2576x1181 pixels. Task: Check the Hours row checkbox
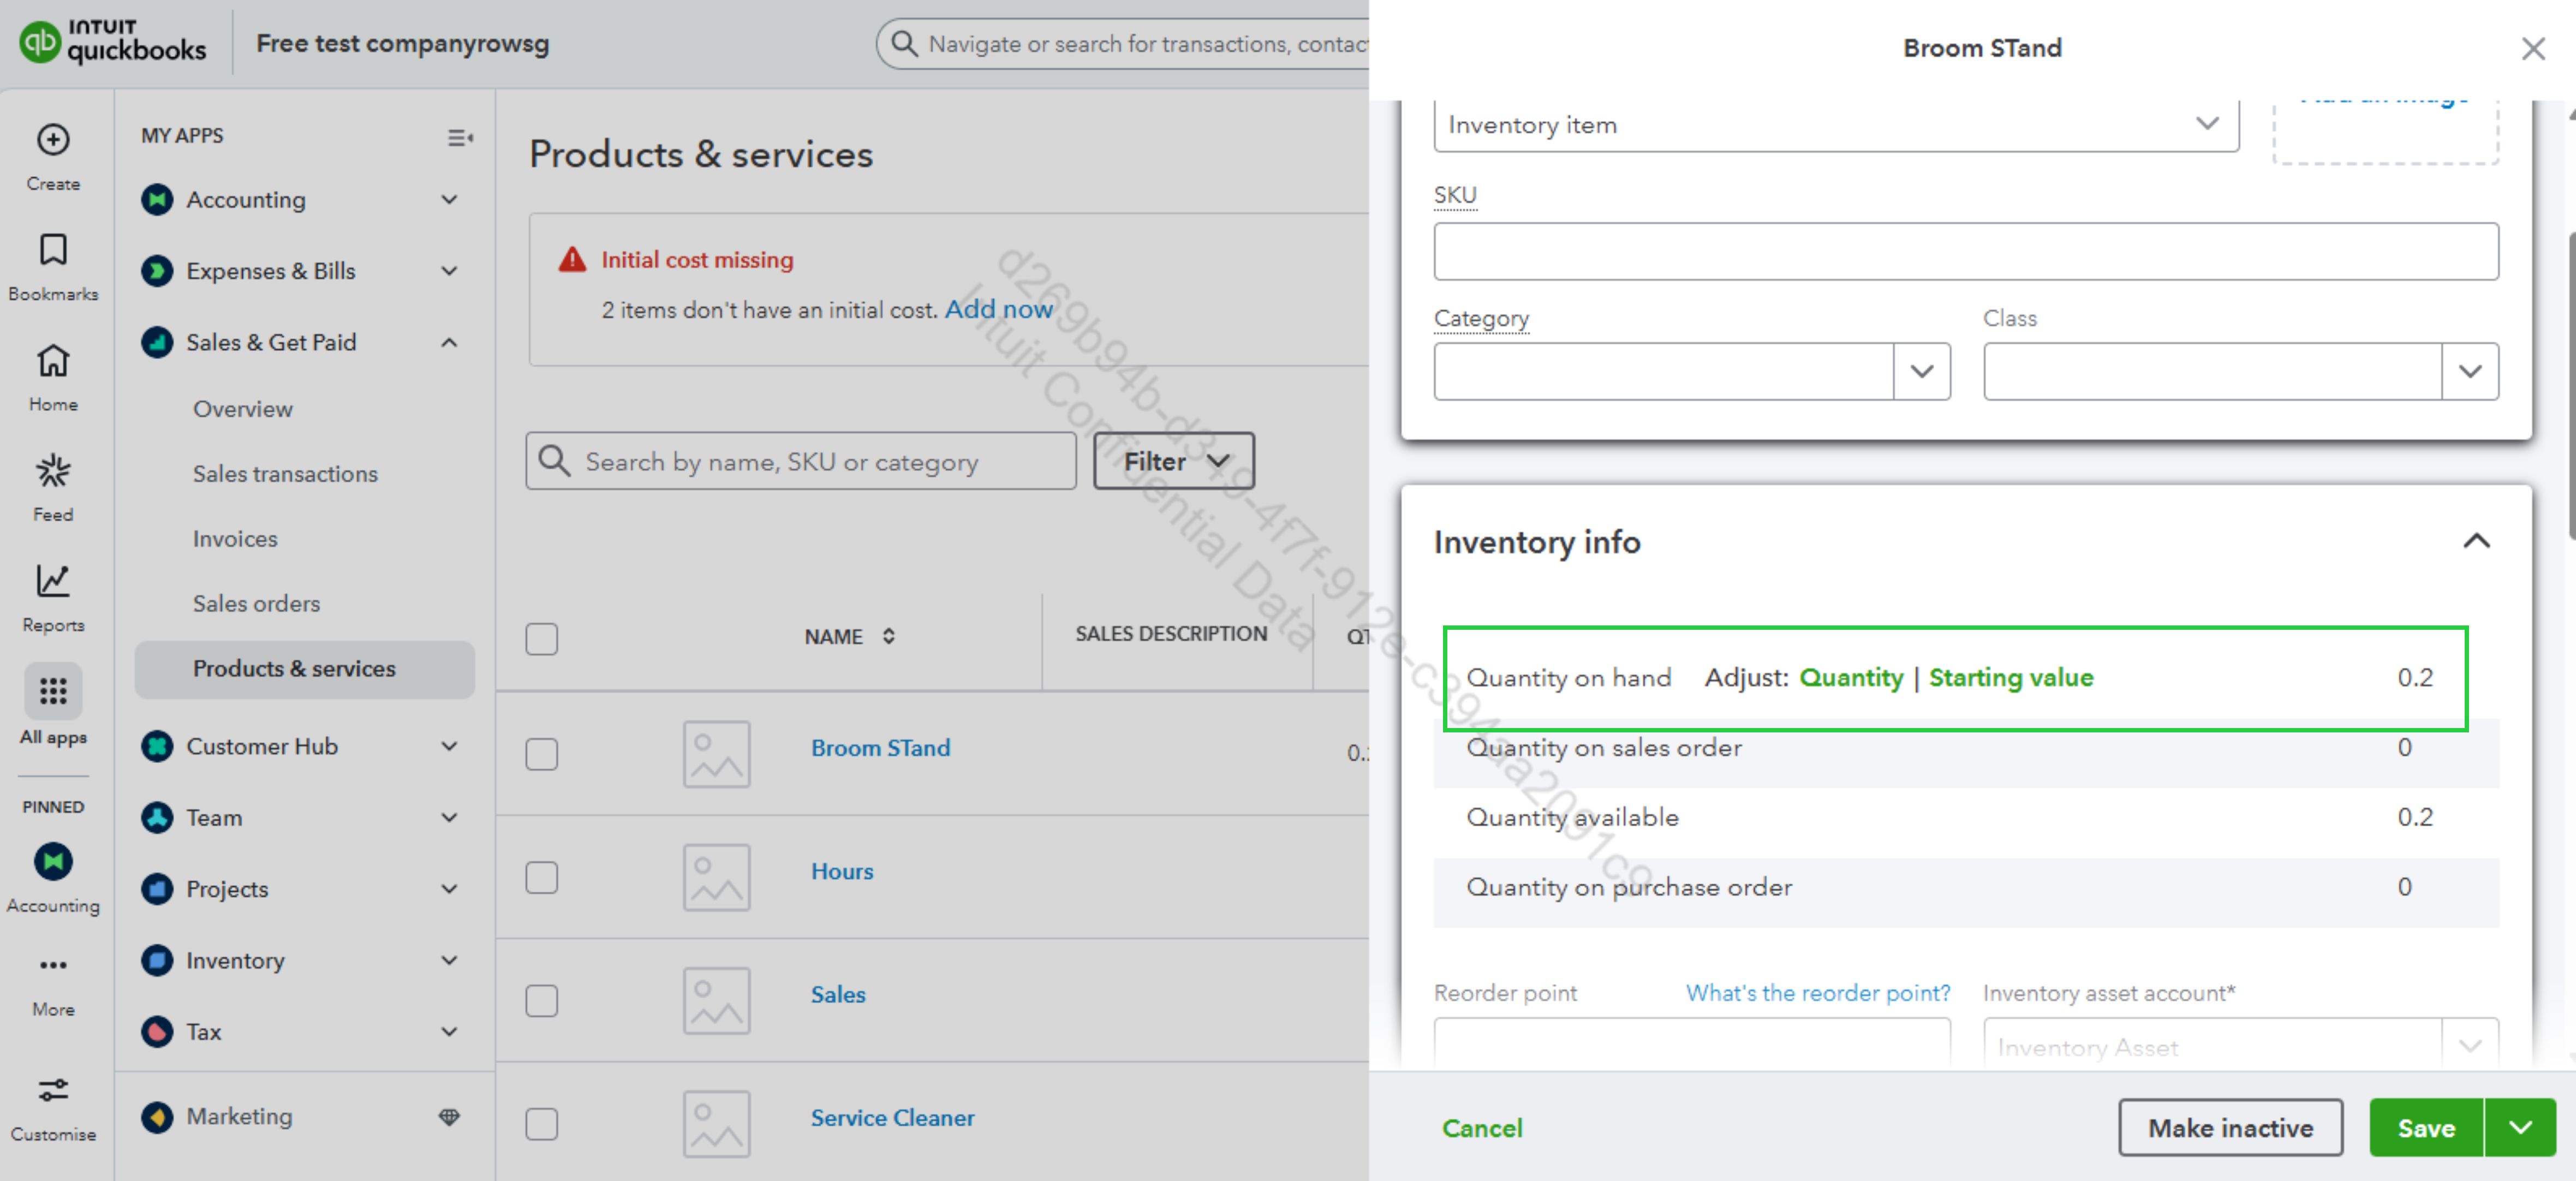coord(542,877)
